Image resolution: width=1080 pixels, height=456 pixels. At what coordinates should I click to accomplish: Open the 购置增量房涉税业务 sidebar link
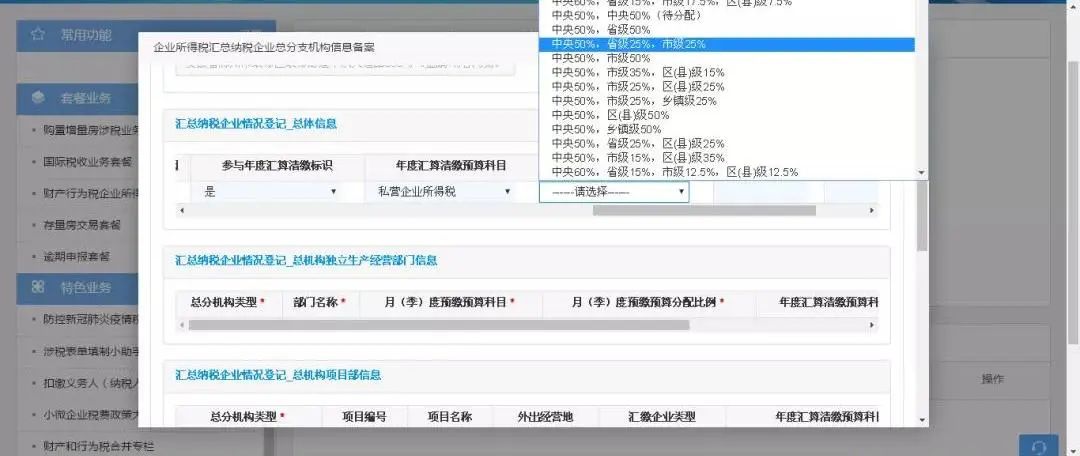click(x=90, y=129)
